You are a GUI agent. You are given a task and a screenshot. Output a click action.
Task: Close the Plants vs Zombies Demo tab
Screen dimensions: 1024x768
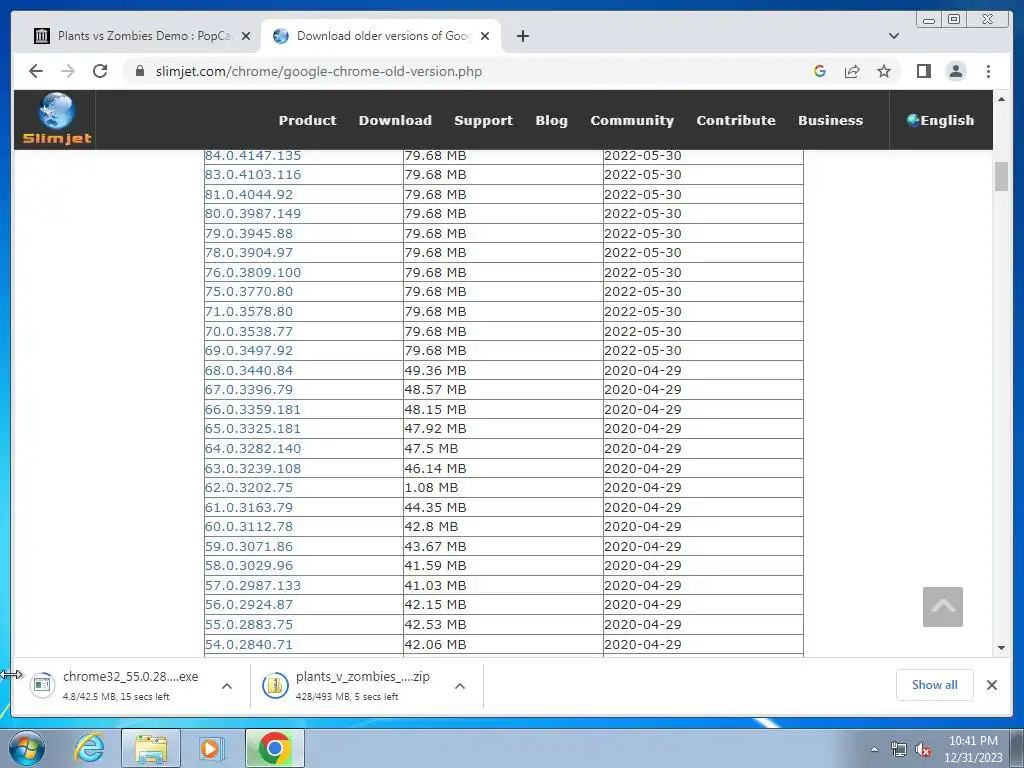tap(246, 36)
